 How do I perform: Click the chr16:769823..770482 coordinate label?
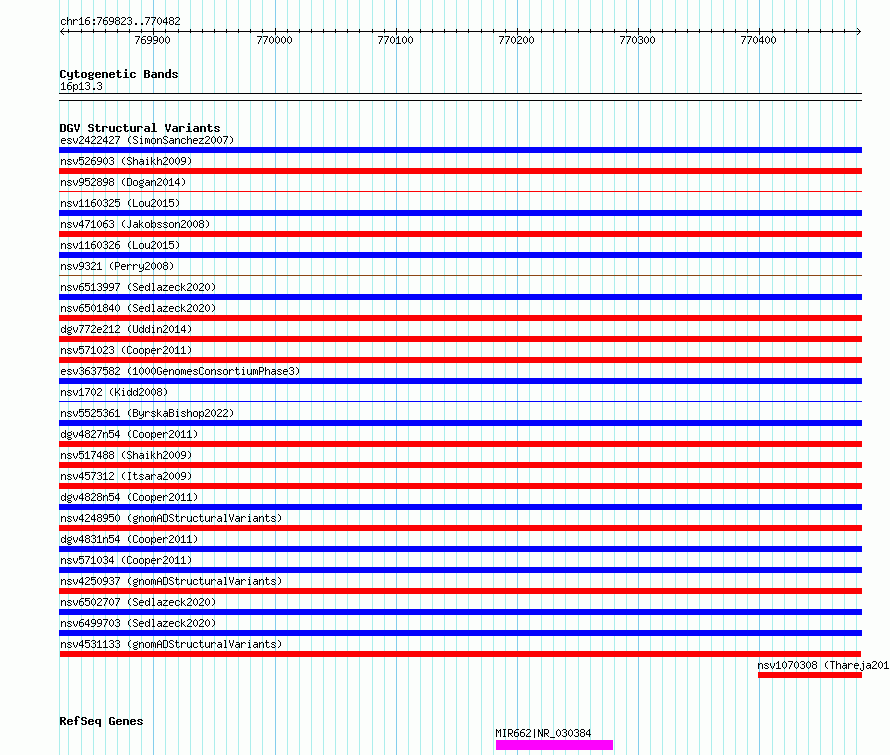pos(120,21)
